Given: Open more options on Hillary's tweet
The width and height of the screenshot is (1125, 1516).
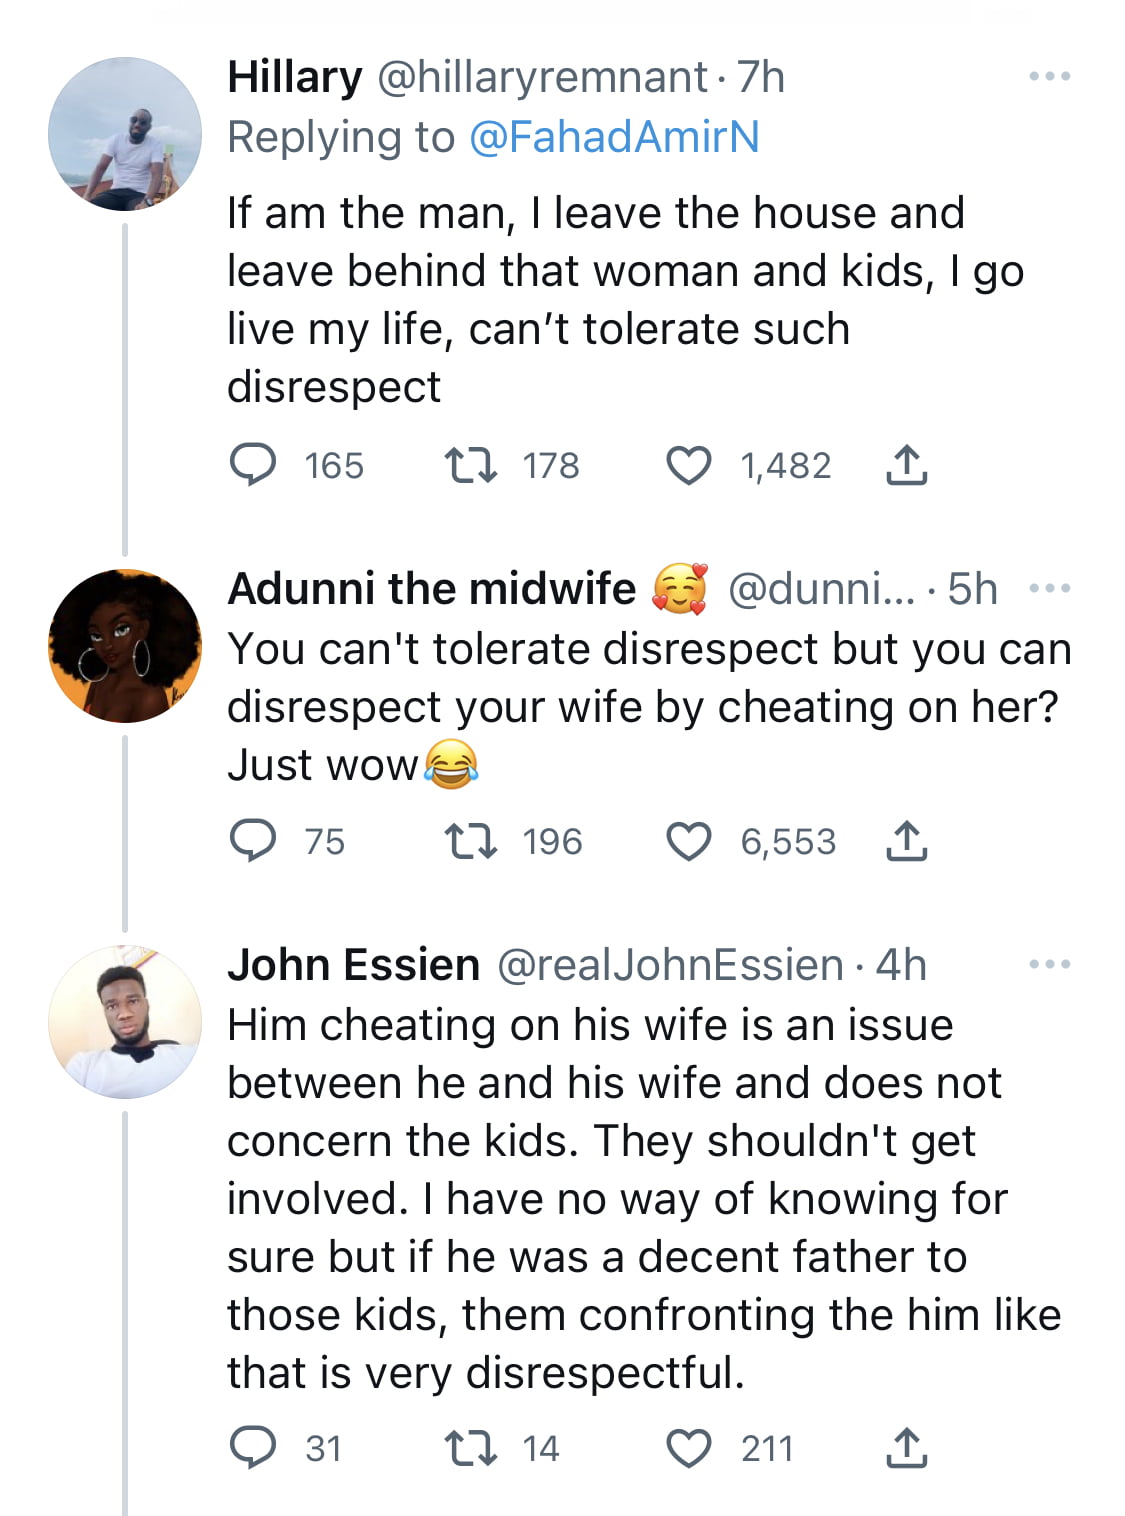Looking at the screenshot, I should coord(1050,76).
